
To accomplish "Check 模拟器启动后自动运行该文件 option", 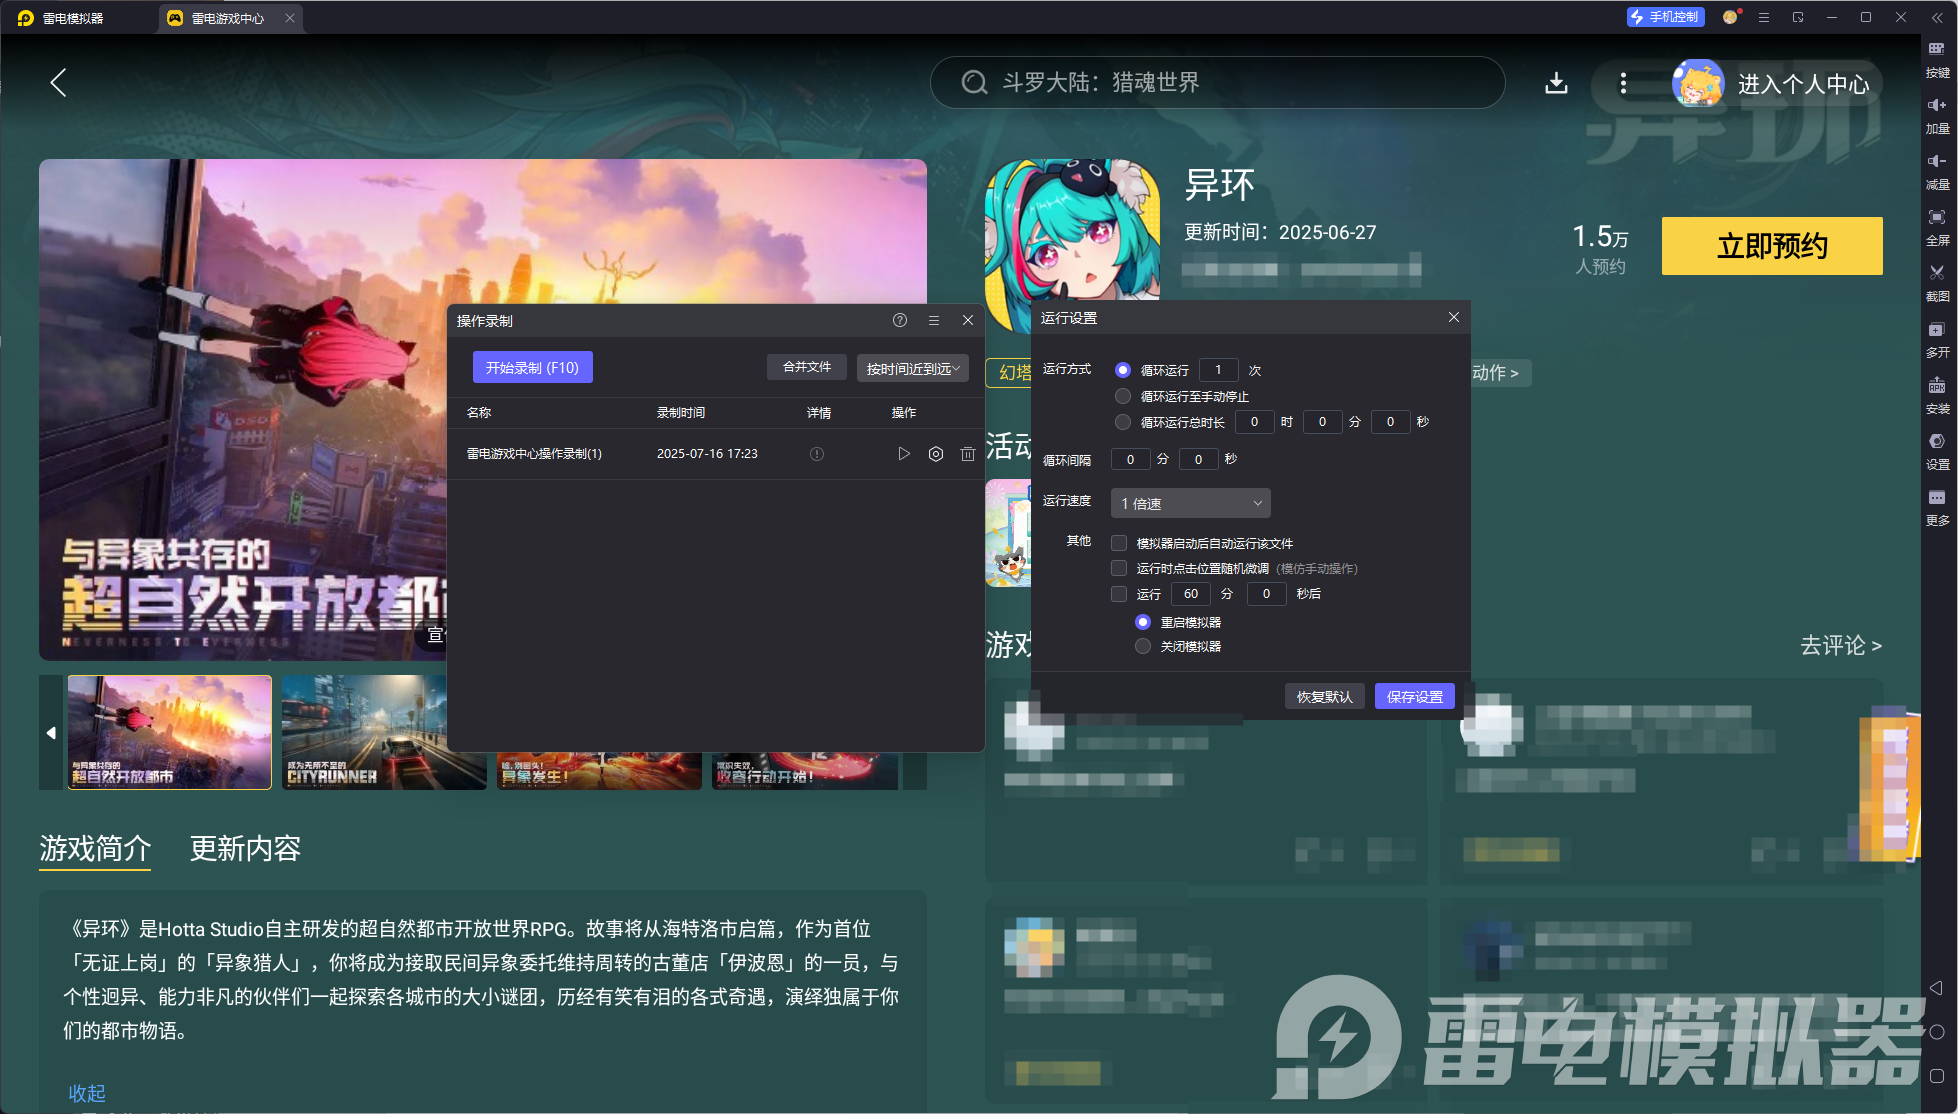I will pyautogui.click(x=1118, y=543).
